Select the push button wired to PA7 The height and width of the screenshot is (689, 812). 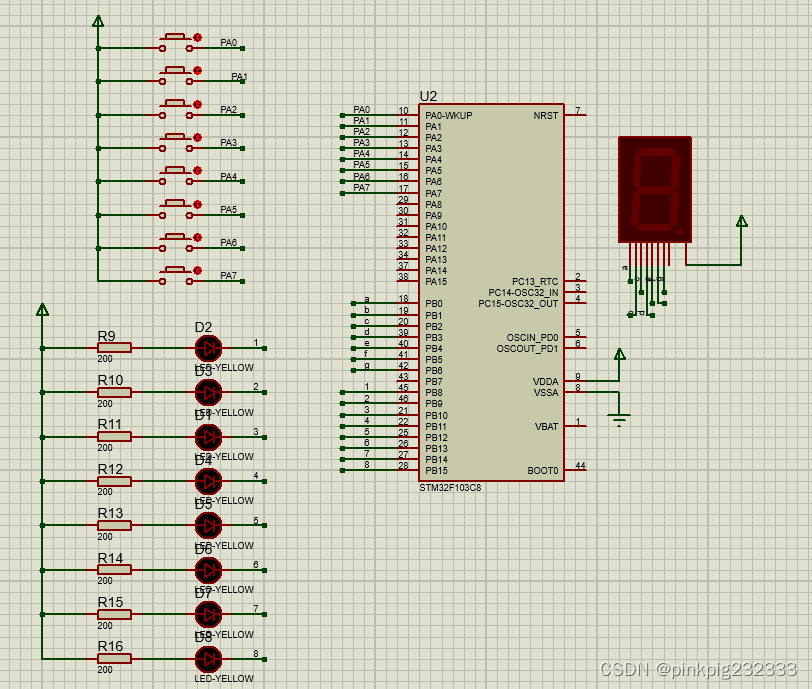(176, 276)
